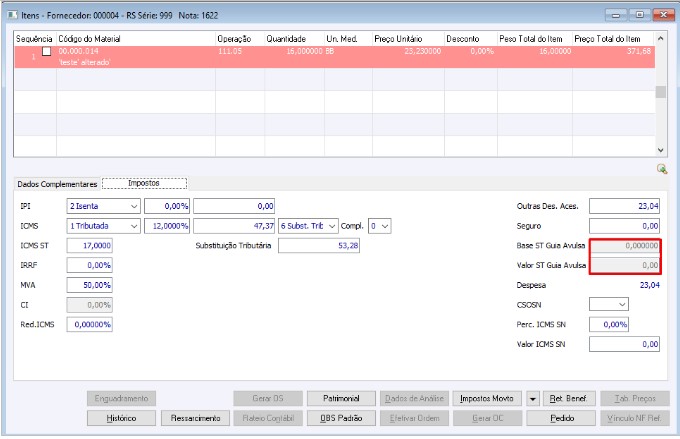680x439 pixels.
Task: Click the Preço Unitário column header
Action: coord(408,39)
